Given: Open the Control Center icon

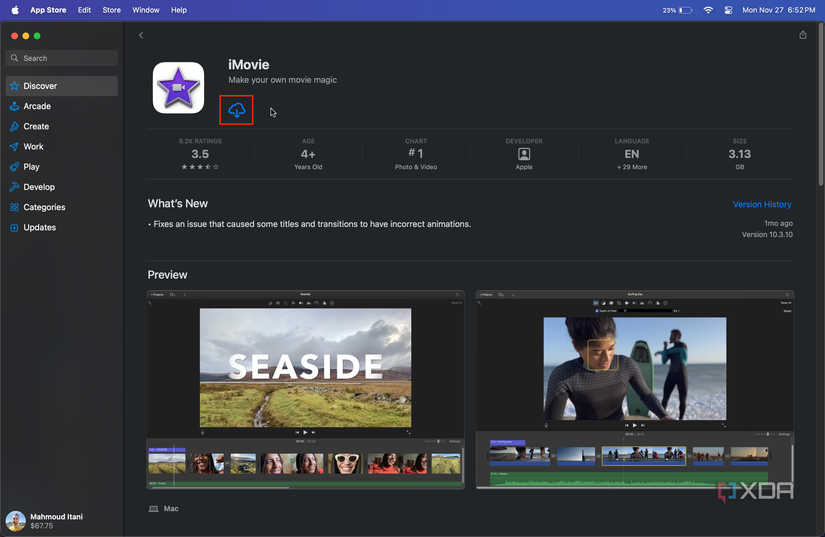Looking at the screenshot, I should [728, 10].
